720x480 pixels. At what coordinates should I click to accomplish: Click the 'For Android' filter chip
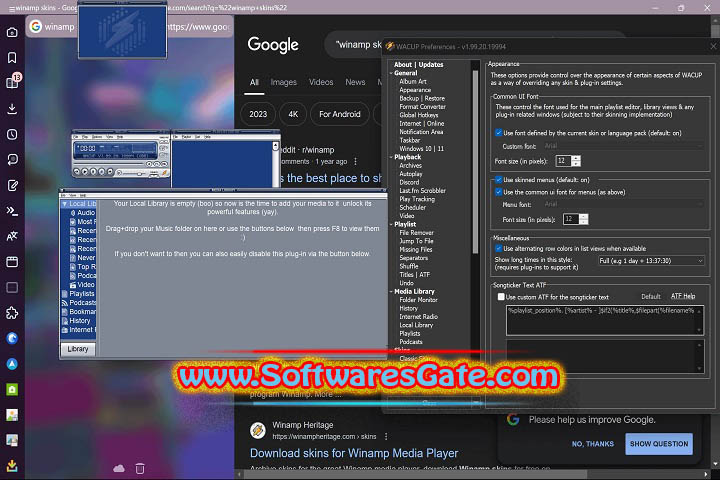point(340,114)
